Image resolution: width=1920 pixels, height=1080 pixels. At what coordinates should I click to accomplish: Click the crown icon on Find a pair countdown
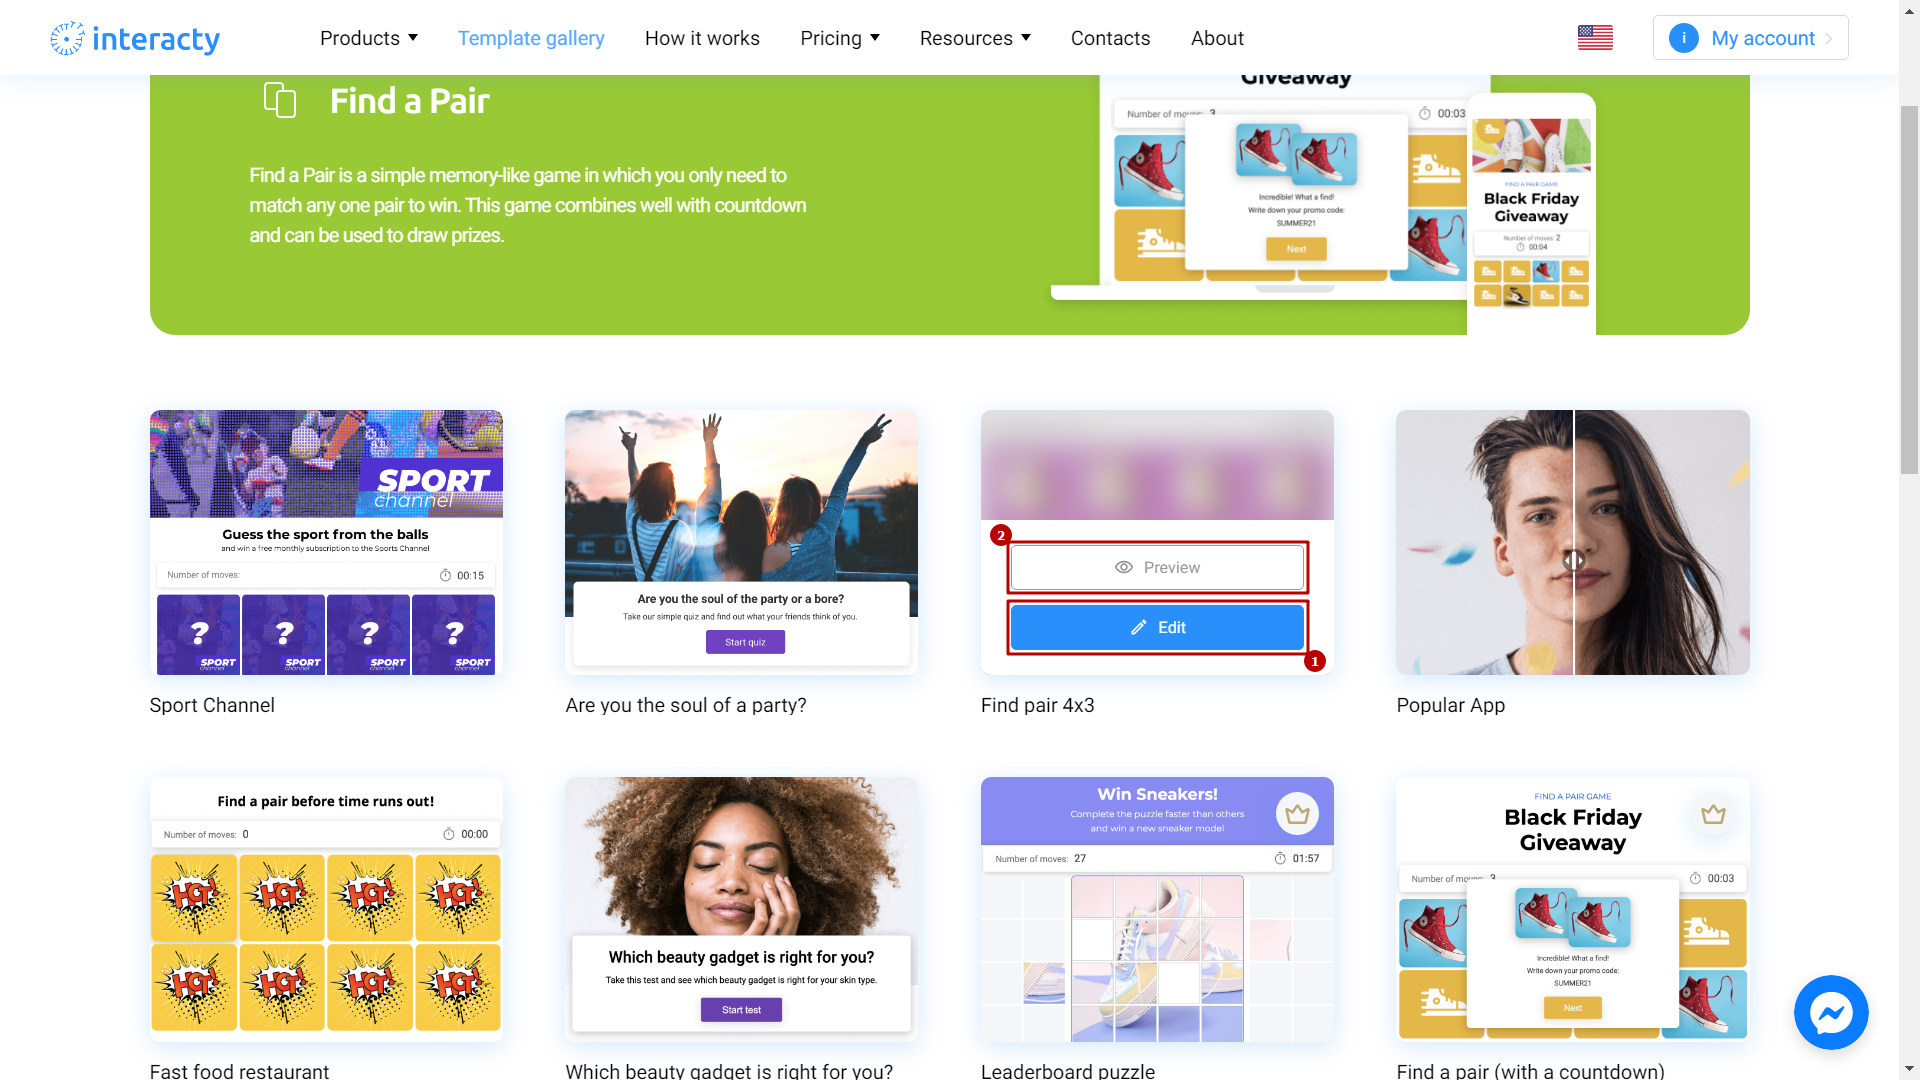[x=1712, y=814]
